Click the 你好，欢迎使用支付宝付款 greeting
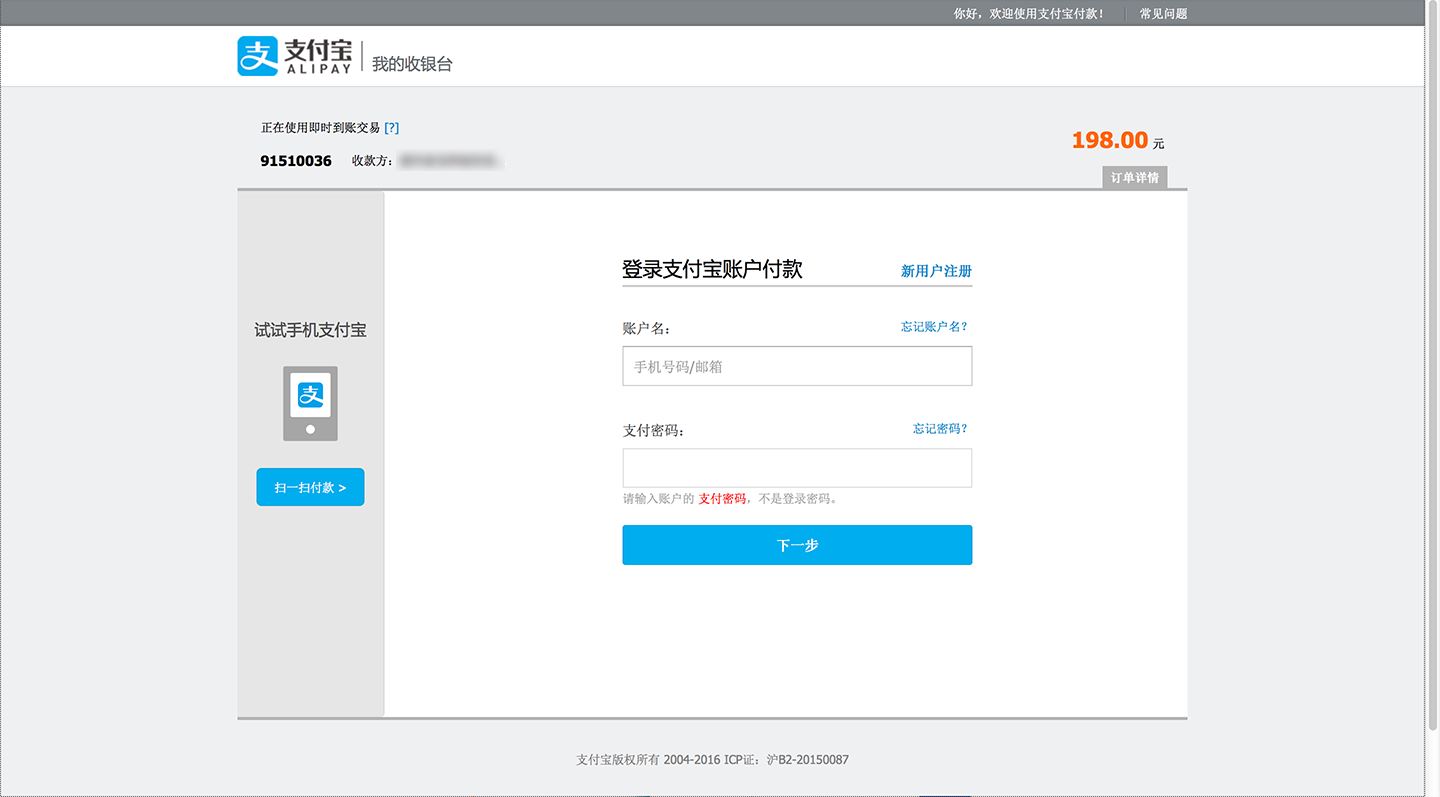The image size is (1440, 797). tap(1030, 13)
